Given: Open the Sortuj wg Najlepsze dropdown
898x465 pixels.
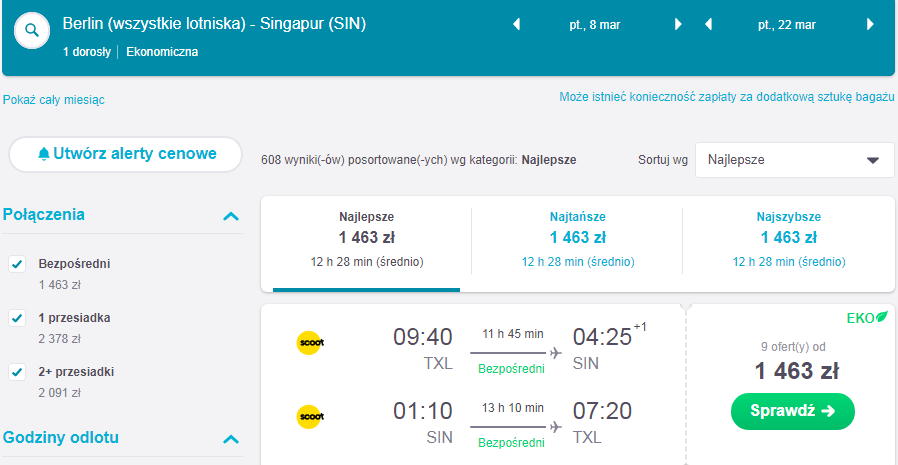Looking at the screenshot, I should (794, 160).
